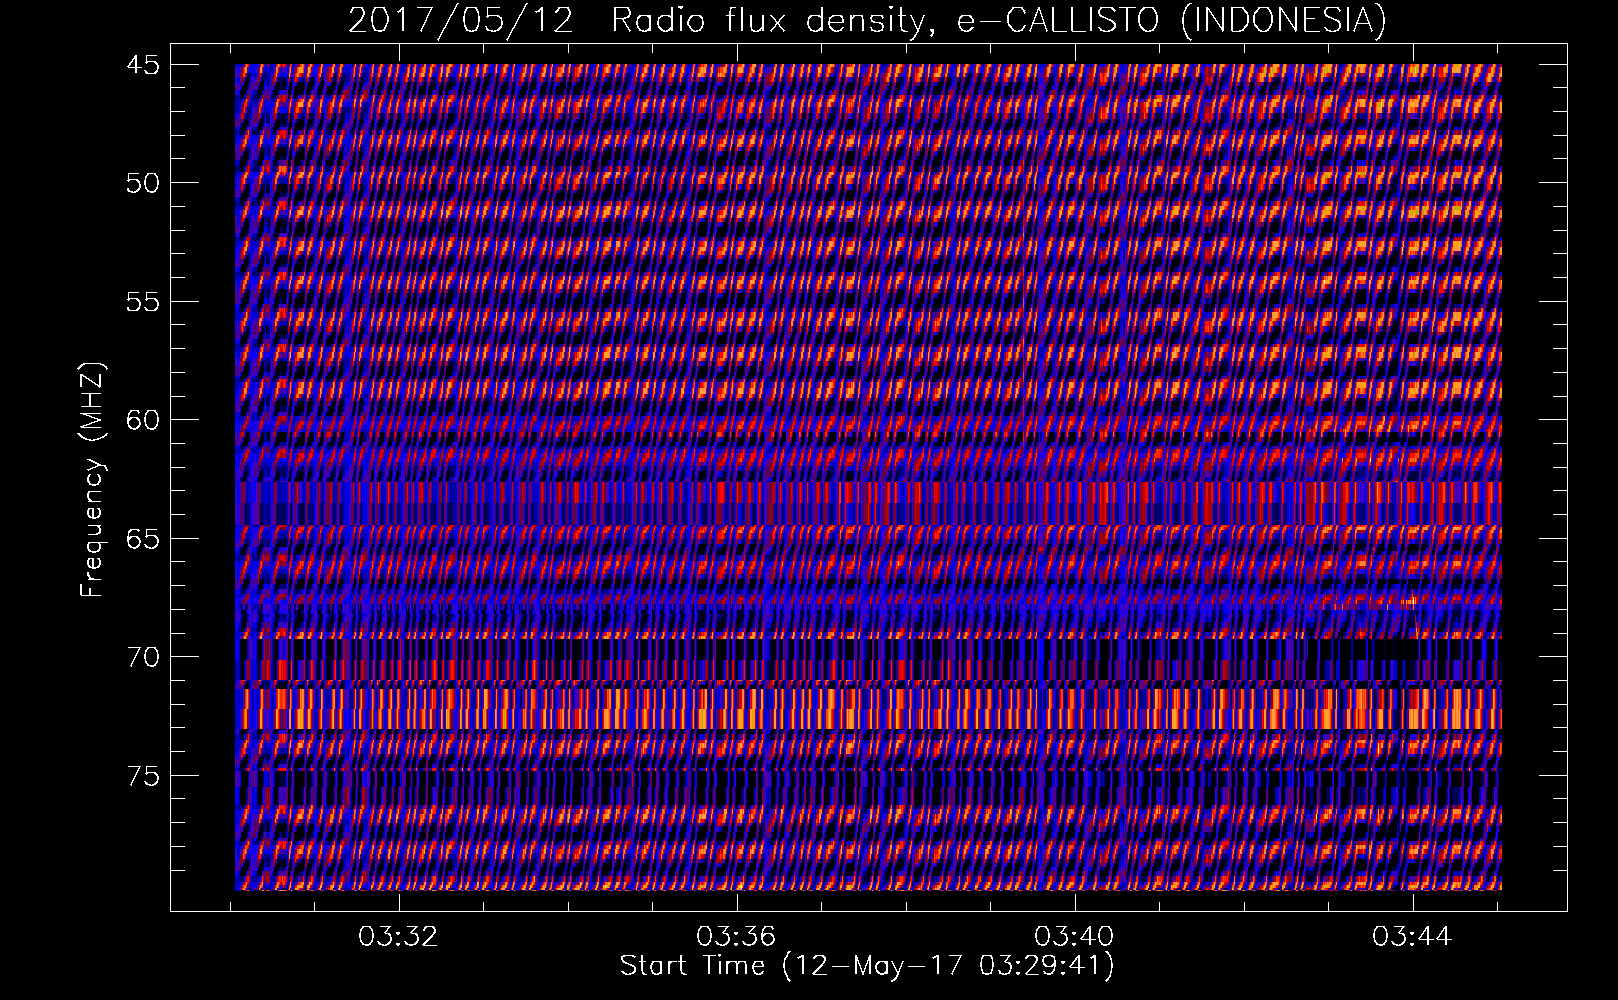Click the 45 frequency axis label
Image resolution: width=1618 pixels, height=1000 pixels.
tap(143, 65)
